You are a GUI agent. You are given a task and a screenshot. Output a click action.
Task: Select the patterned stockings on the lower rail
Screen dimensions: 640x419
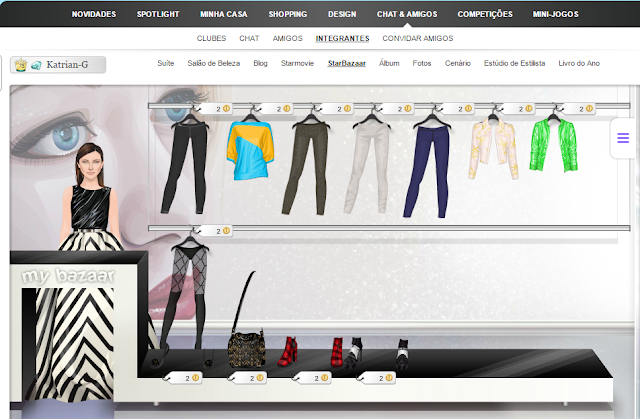(x=184, y=297)
